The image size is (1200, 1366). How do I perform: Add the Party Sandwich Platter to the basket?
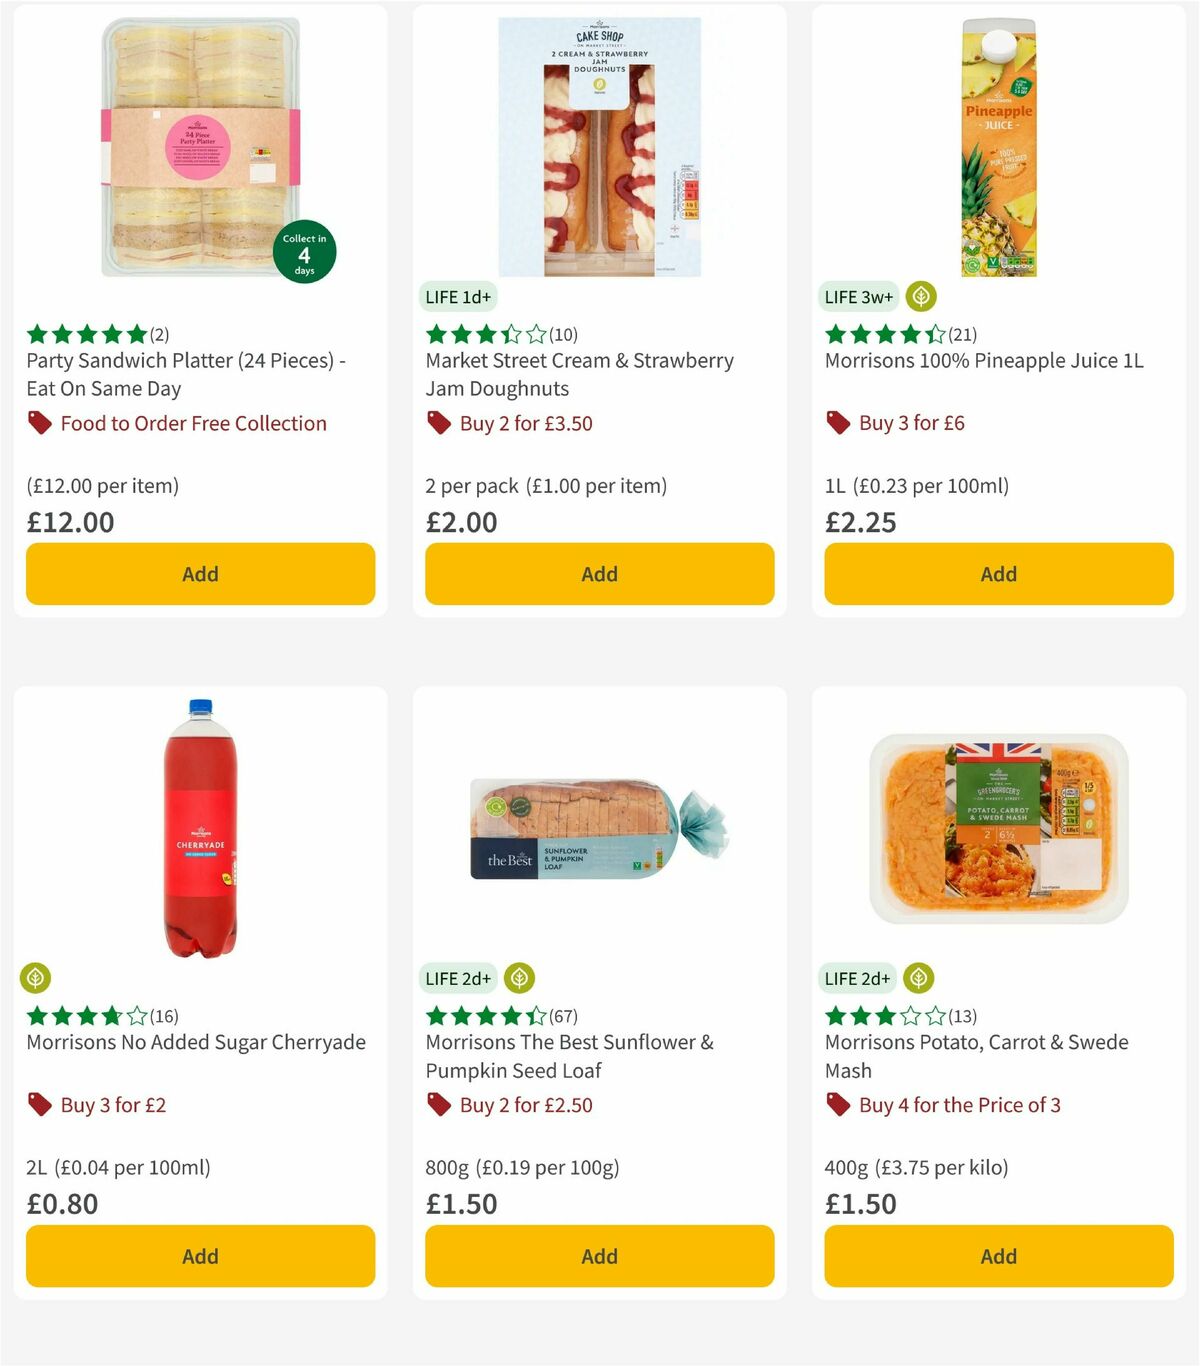click(x=200, y=574)
